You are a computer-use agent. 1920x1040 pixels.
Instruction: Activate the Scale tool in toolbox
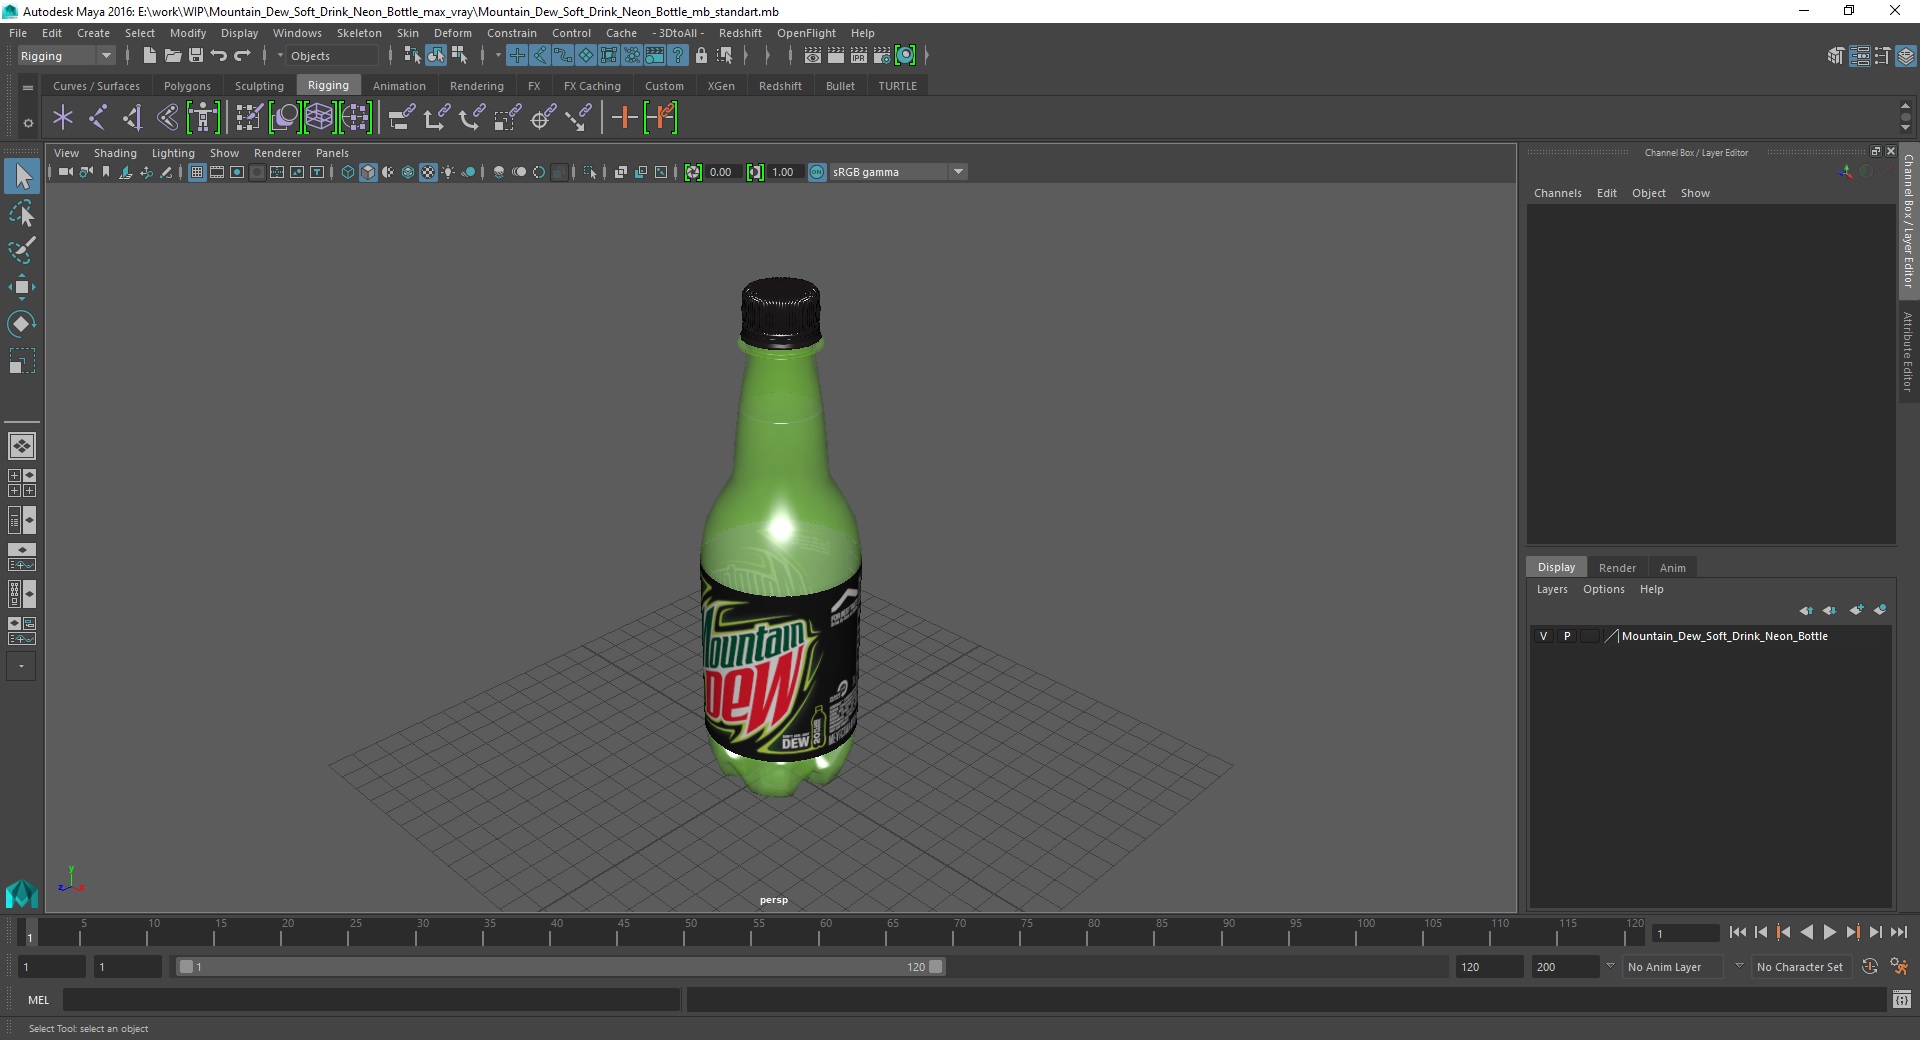[22, 361]
